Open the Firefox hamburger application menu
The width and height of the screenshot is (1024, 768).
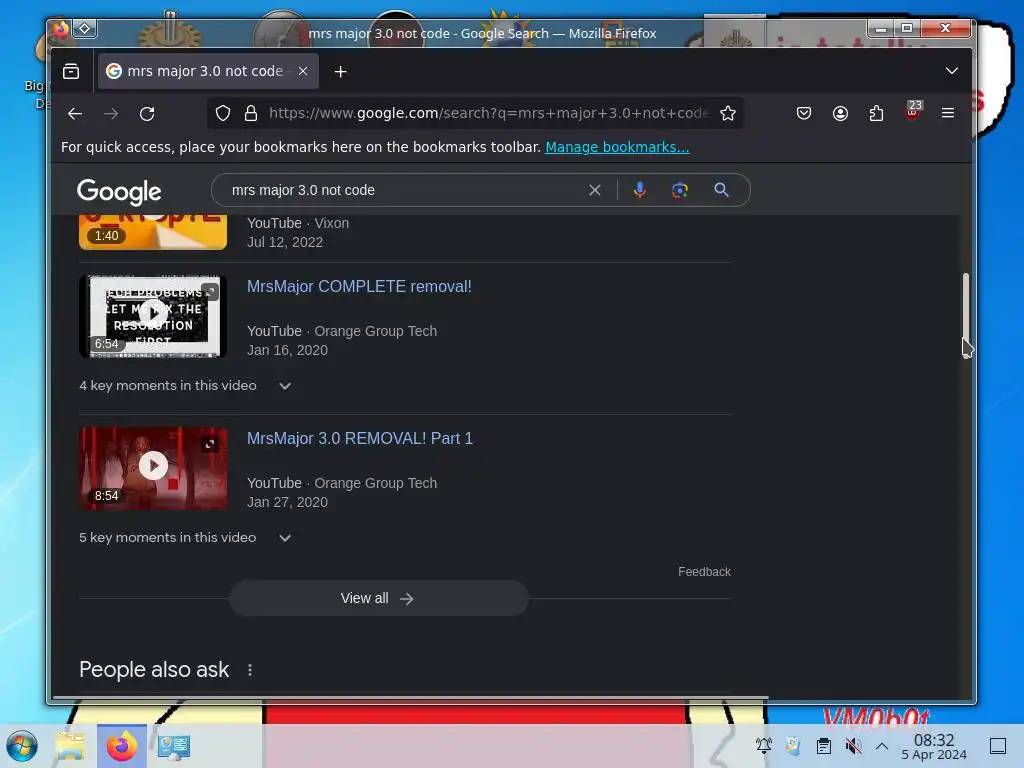click(948, 113)
